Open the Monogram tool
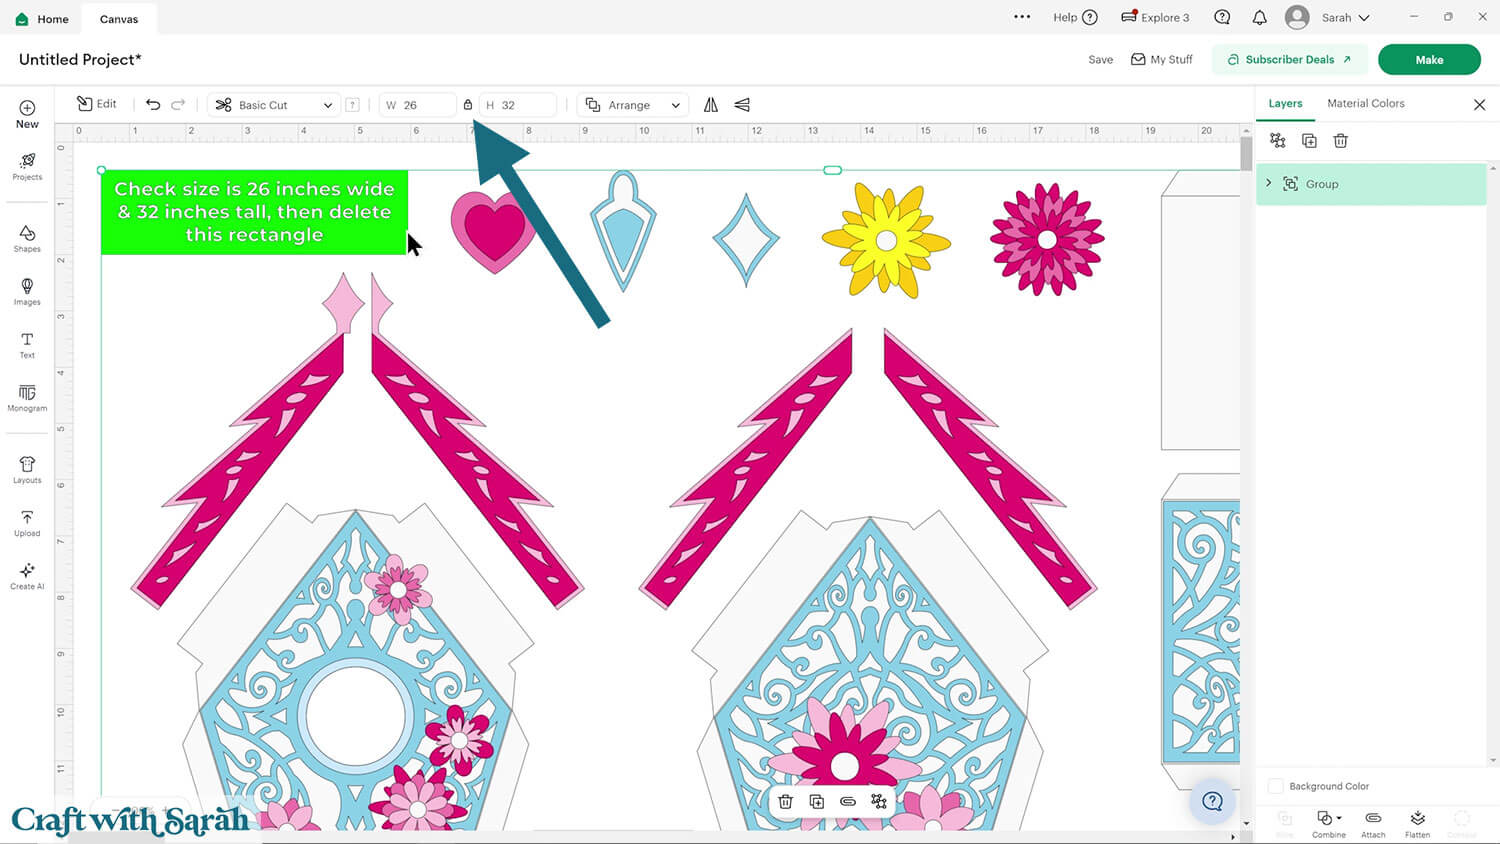Screen dimensions: 1500x844 (27, 397)
